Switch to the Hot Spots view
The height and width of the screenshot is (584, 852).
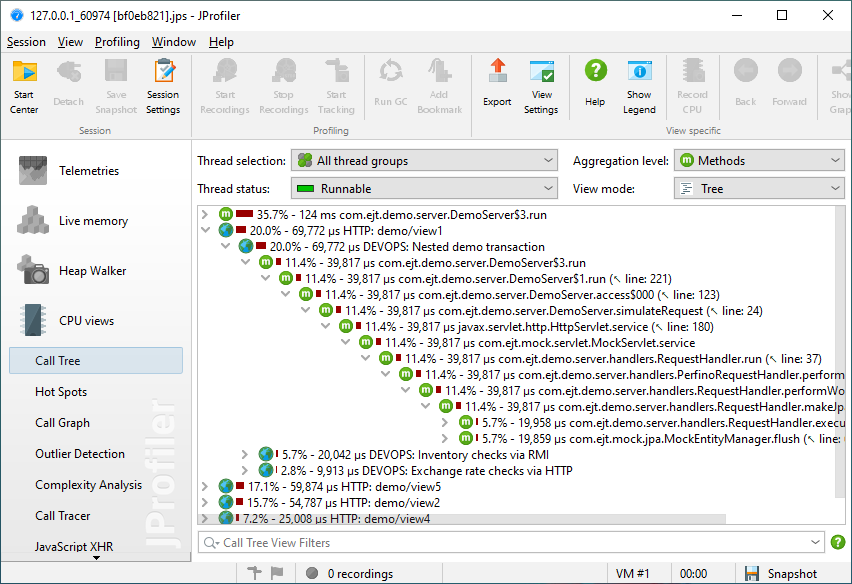[61, 392]
